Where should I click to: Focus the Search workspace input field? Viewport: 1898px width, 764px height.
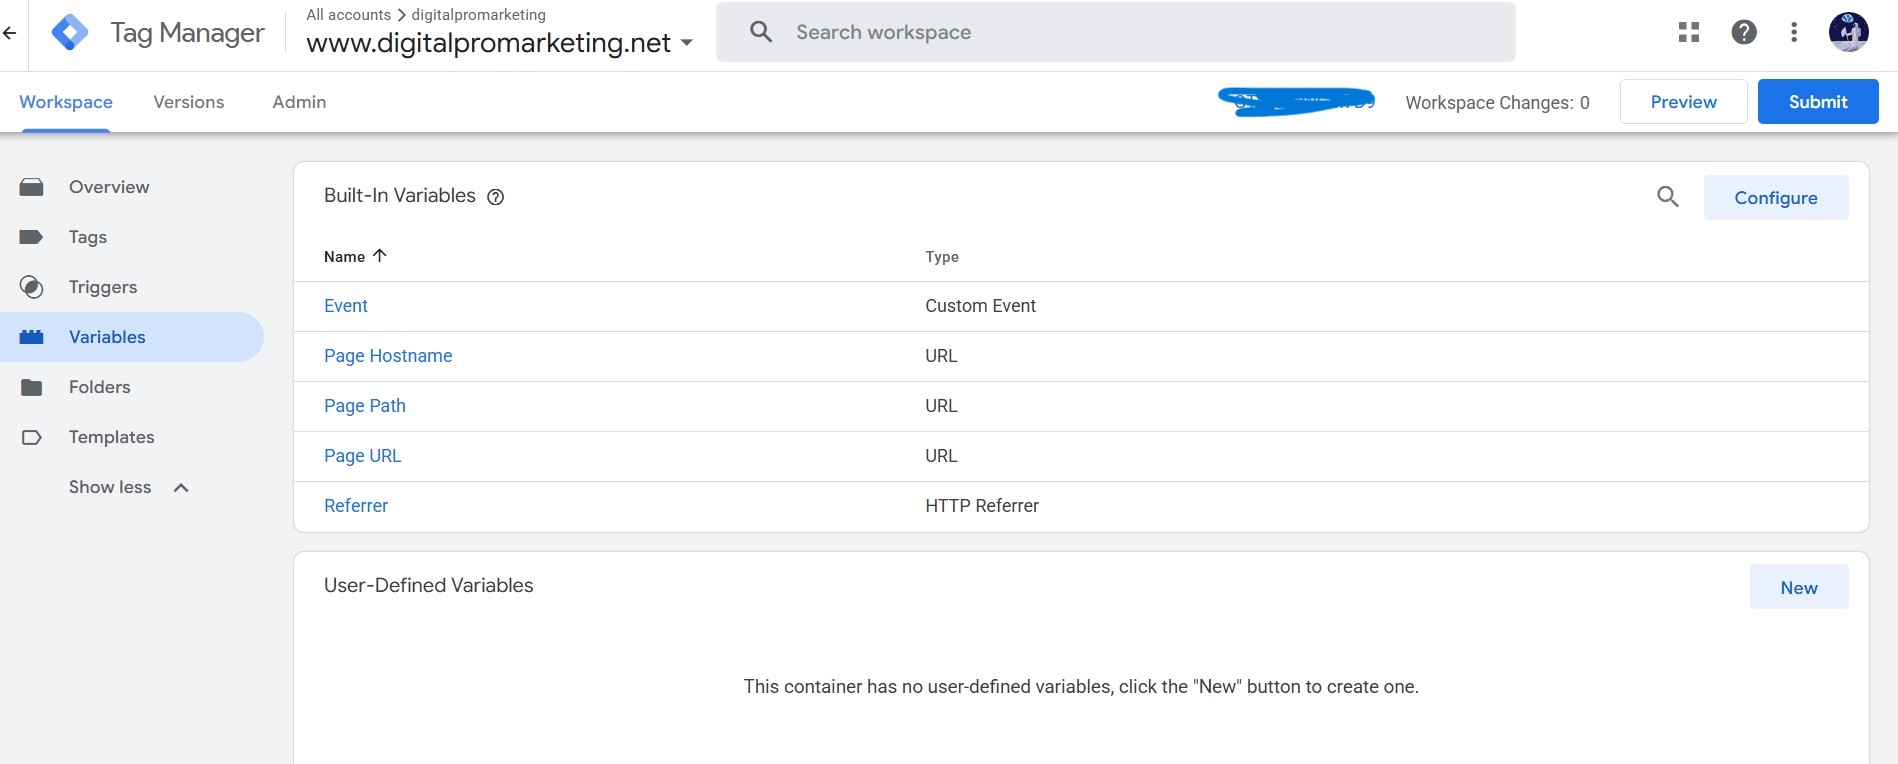pyautogui.click(x=1116, y=32)
